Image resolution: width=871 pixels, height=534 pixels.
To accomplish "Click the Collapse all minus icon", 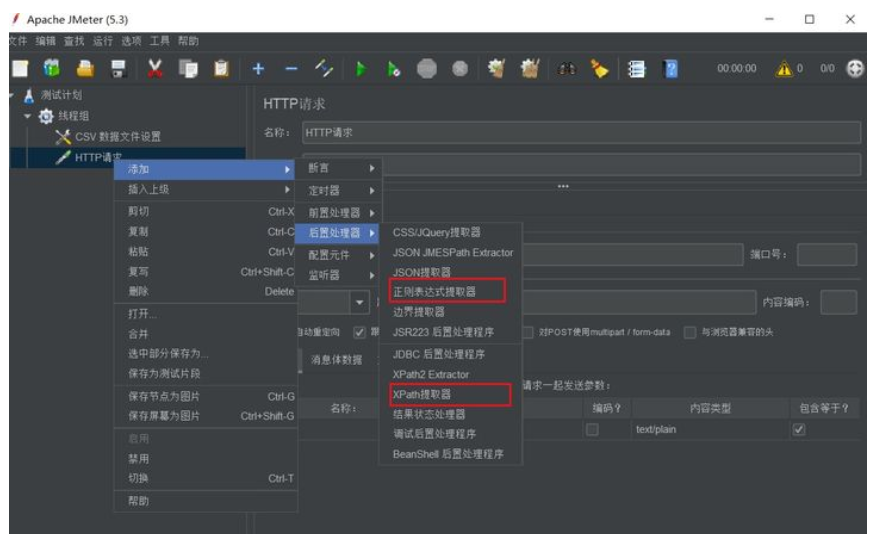I will coord(291,69).
